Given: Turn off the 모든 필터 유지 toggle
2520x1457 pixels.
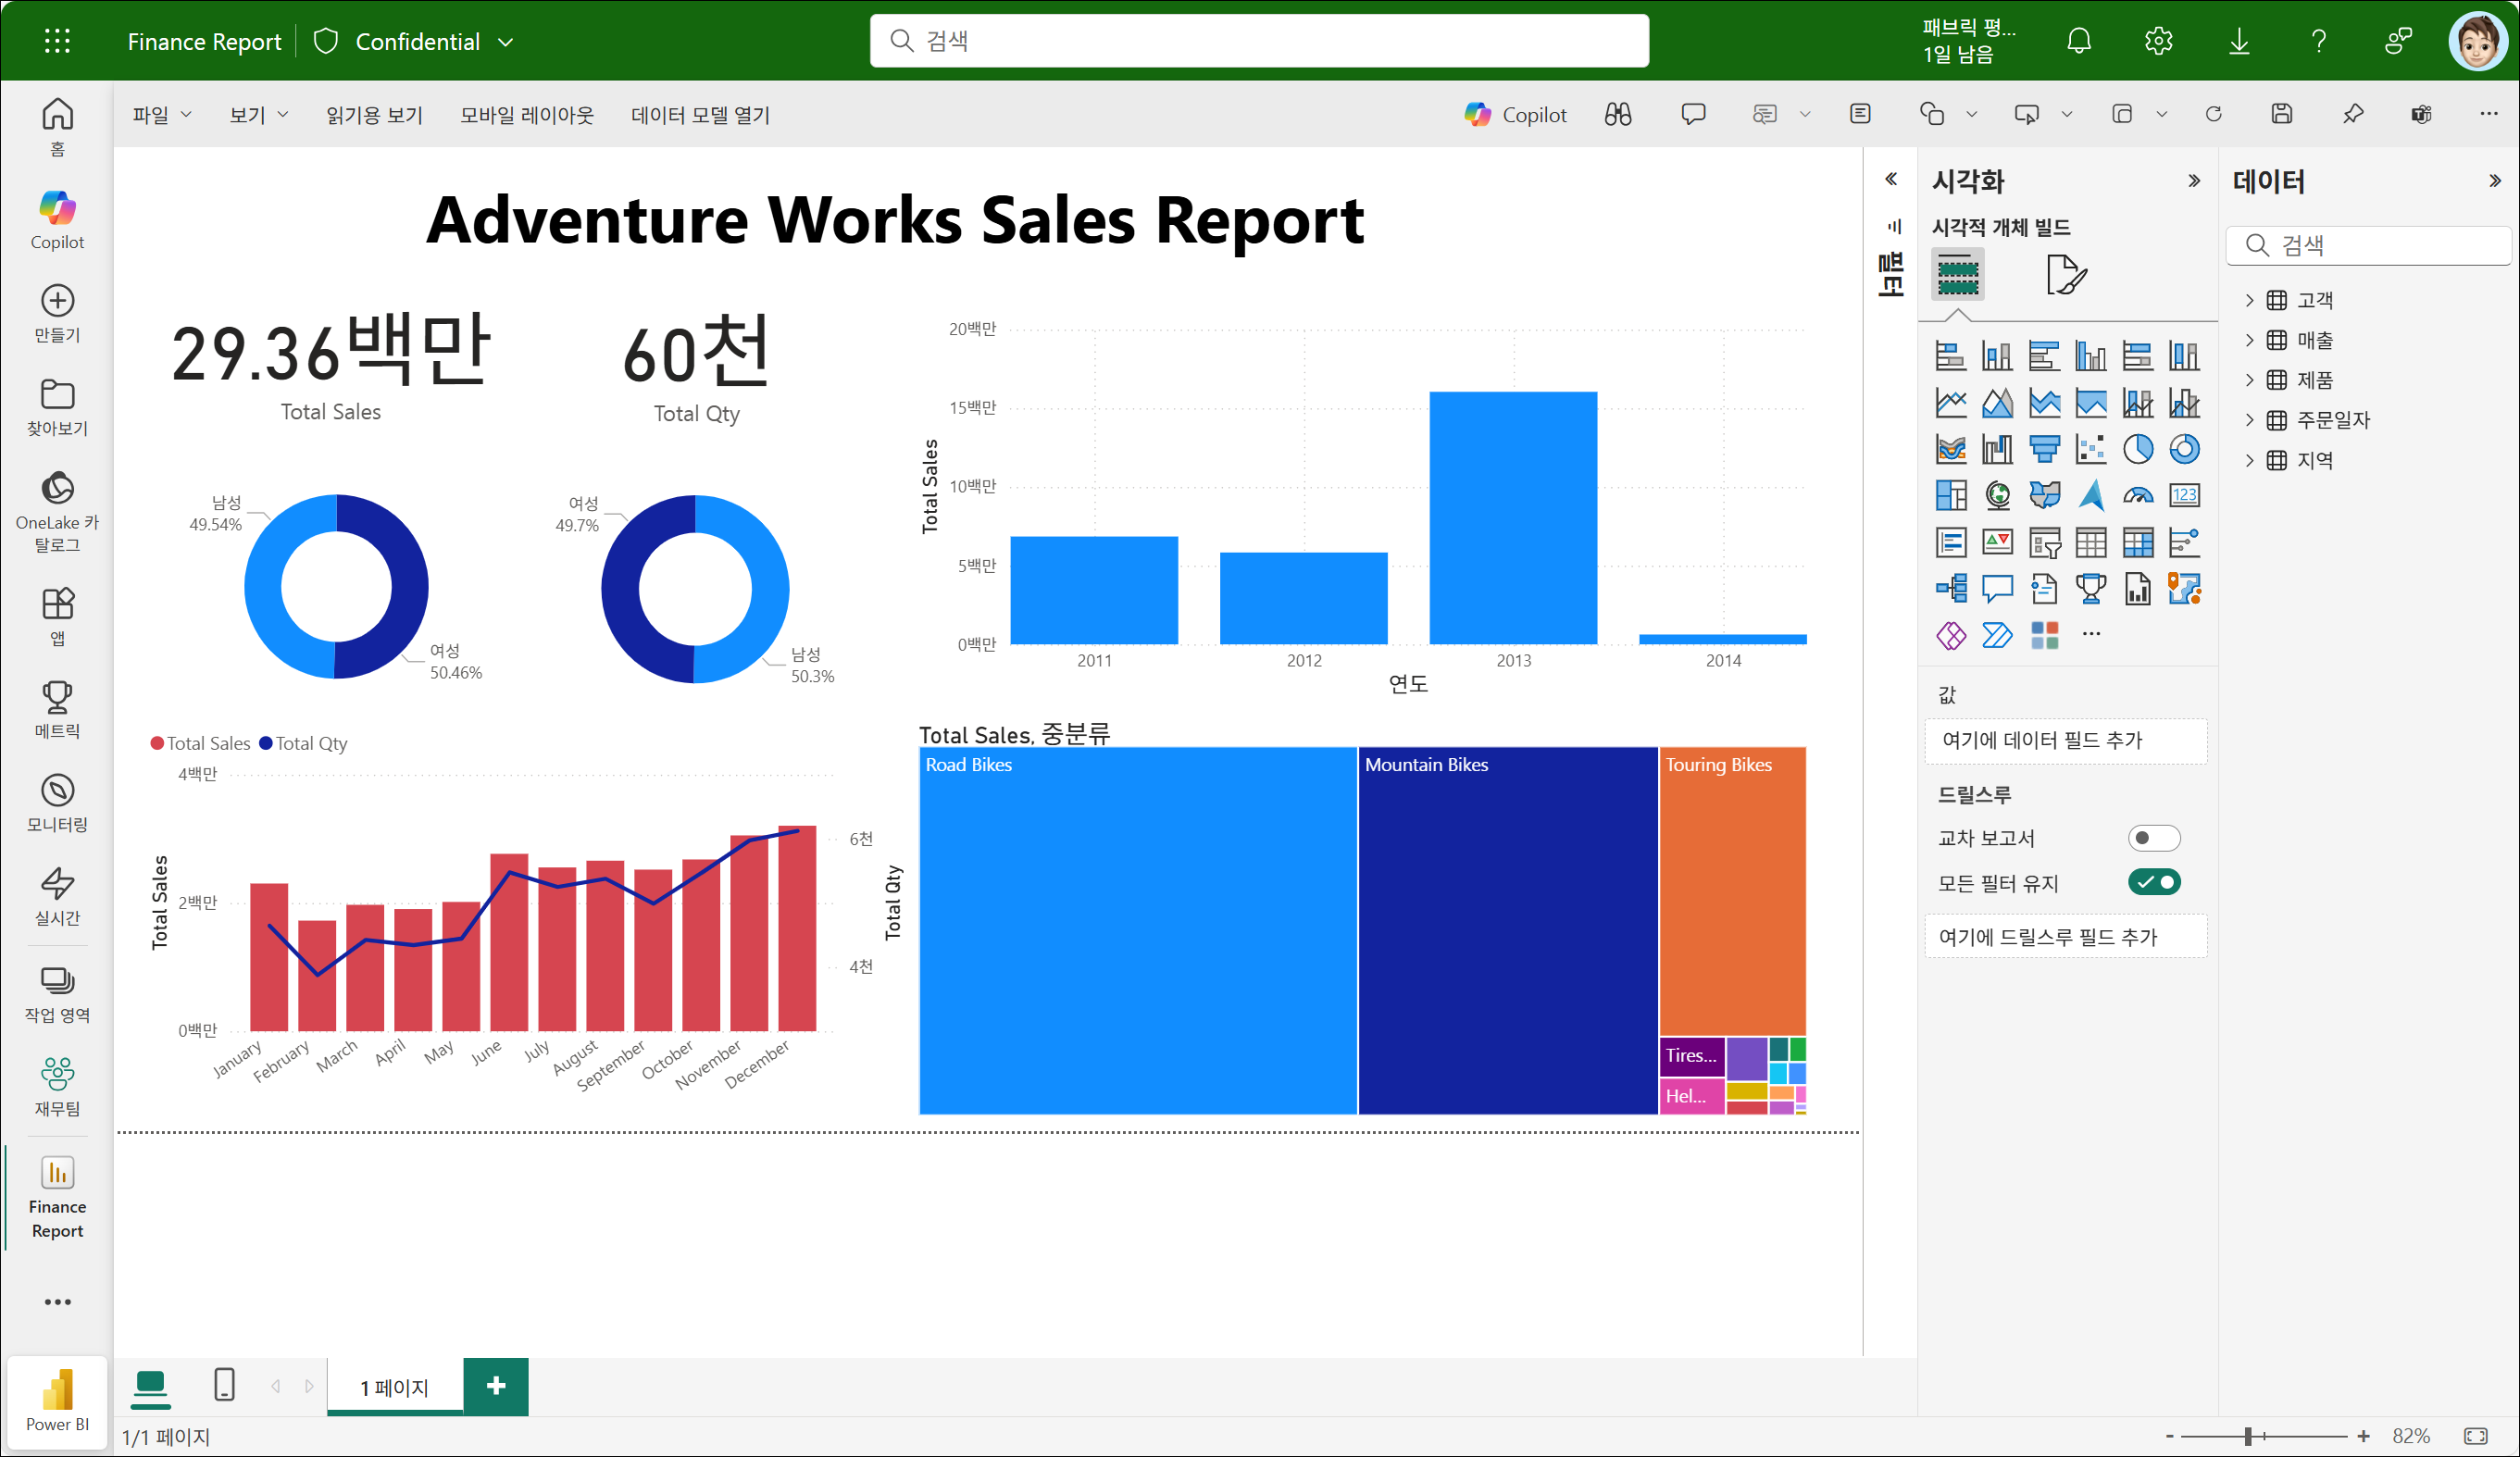Looking at the screenshot, I should coord(2153,882).
